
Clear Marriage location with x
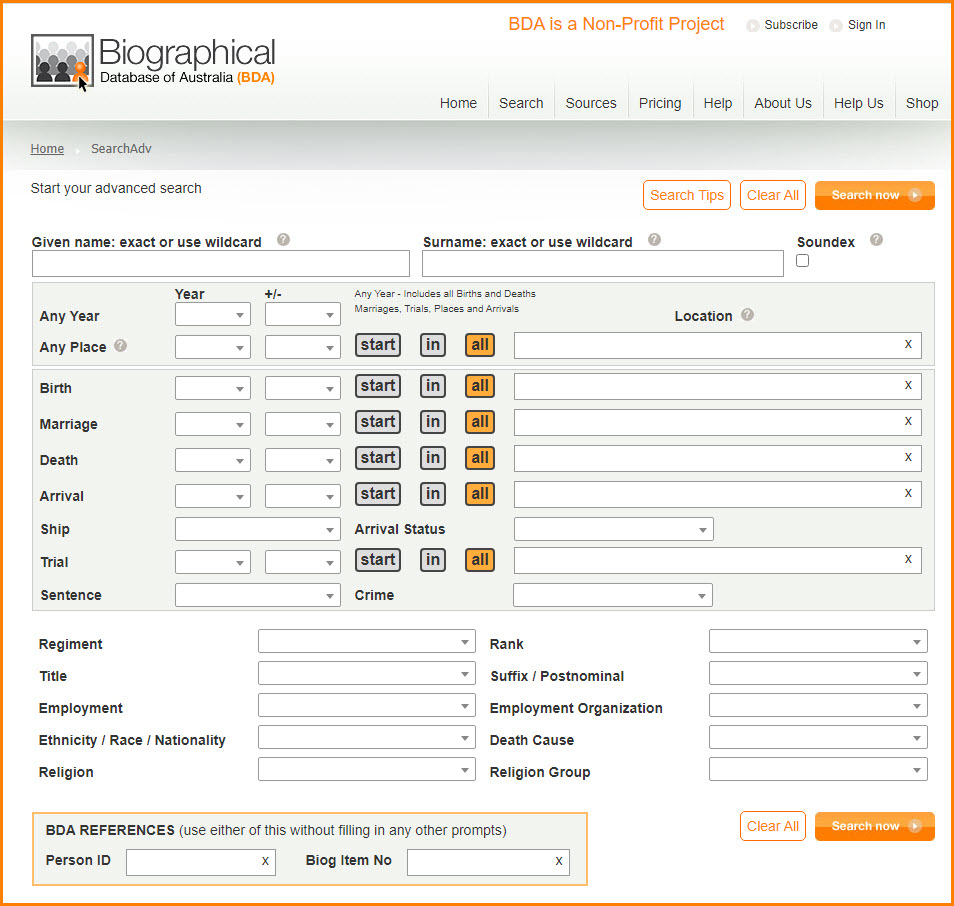pos(908,421)
